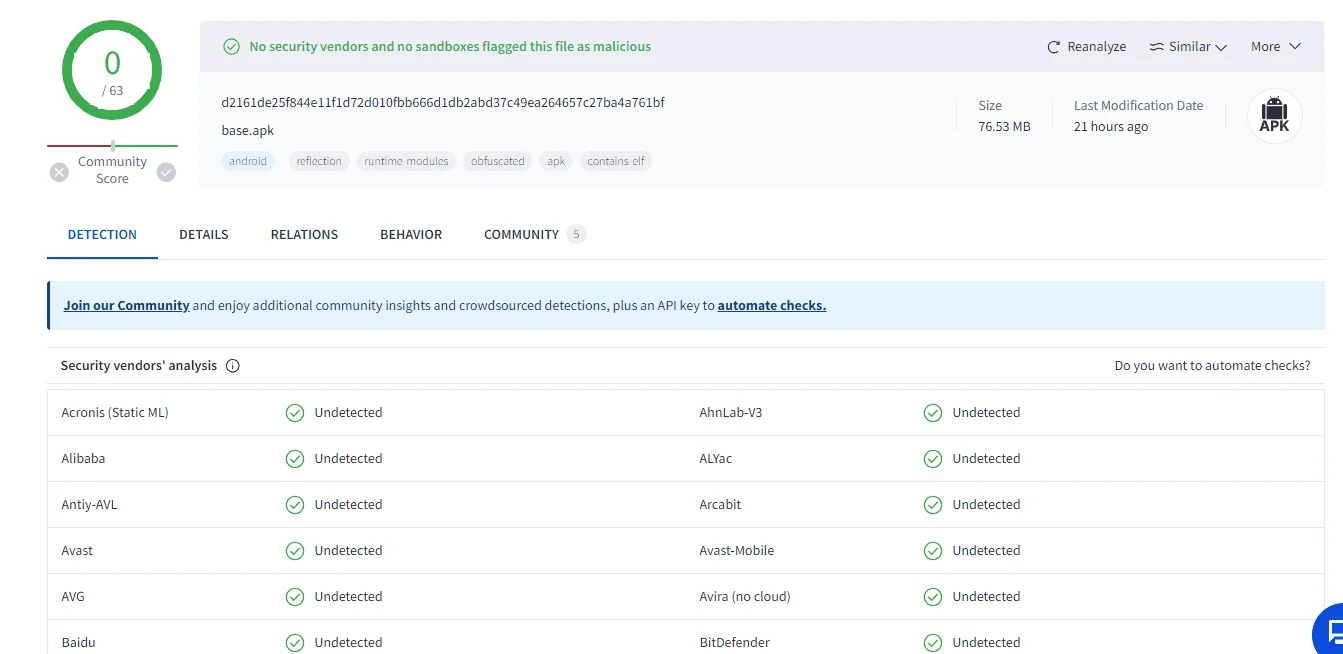Image resolution: width=1343 pixels, height=654 pixels.
Task: Click the 76.53 MB size value
Action: tap(1004, 127)
